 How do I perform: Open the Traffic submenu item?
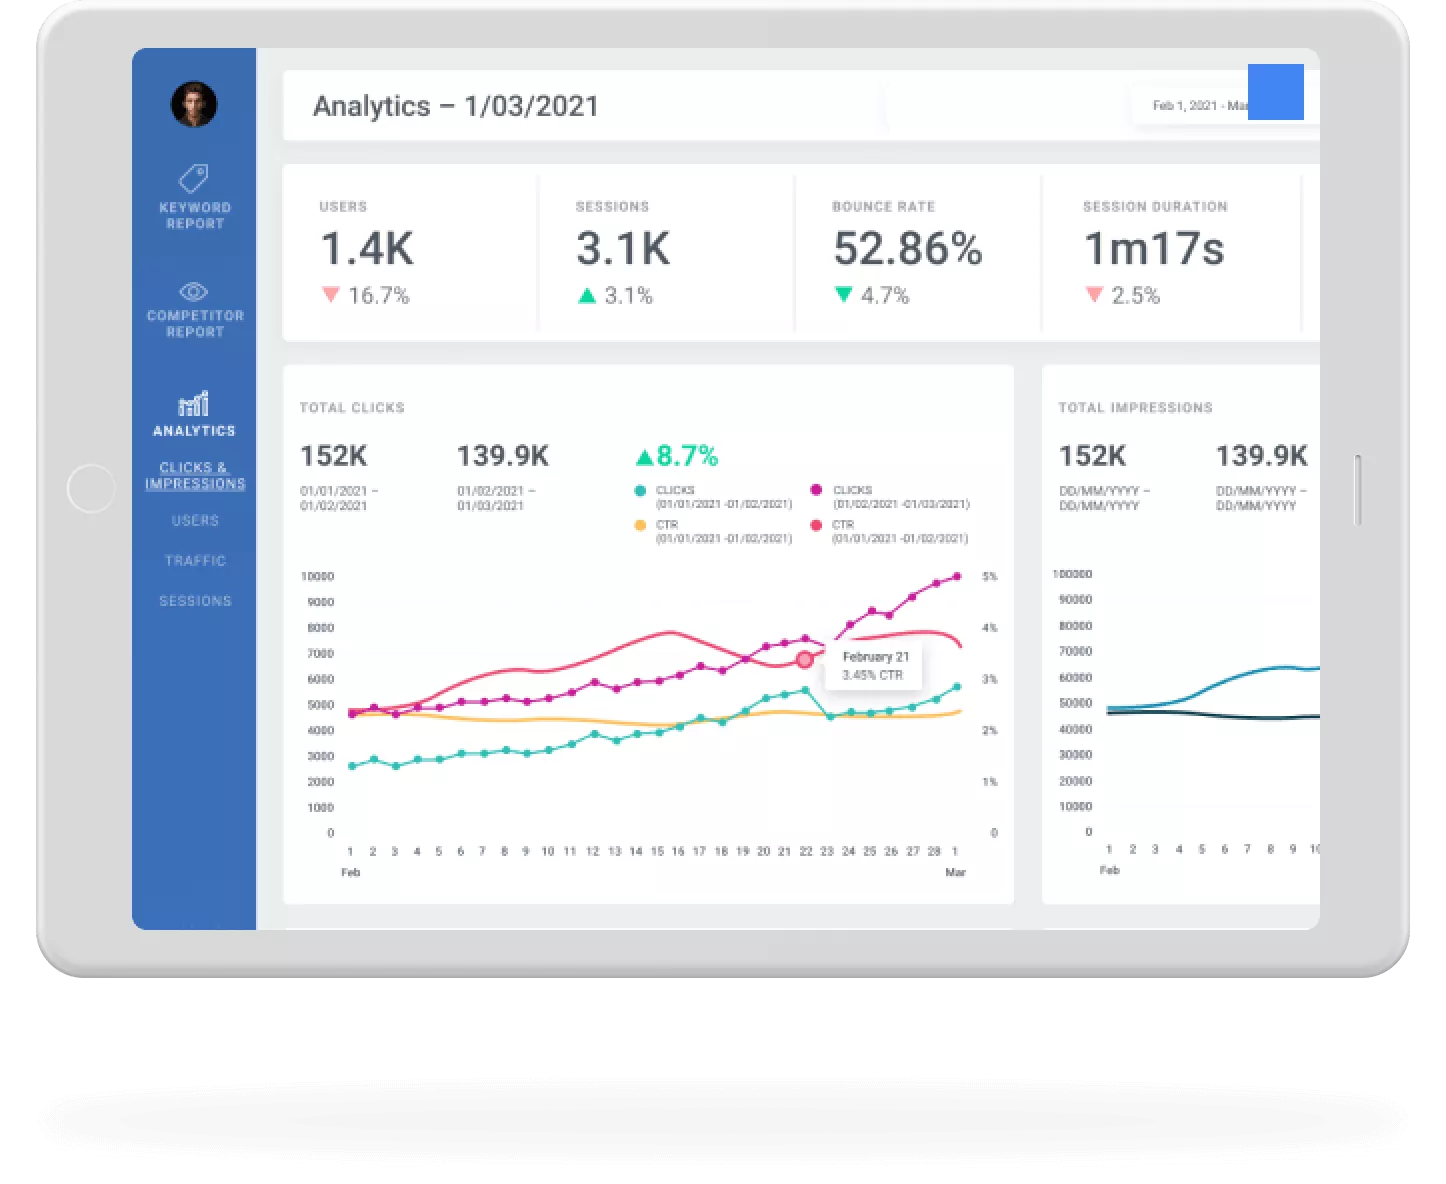pyautogui.click(x=195, y=561)
